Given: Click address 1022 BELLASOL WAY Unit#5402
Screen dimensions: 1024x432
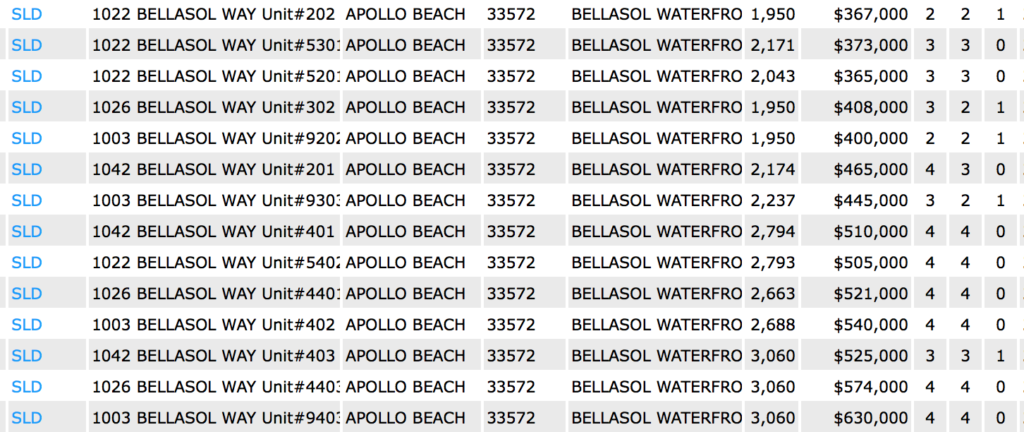Looking at the screenshot, I should pos(216,262).
